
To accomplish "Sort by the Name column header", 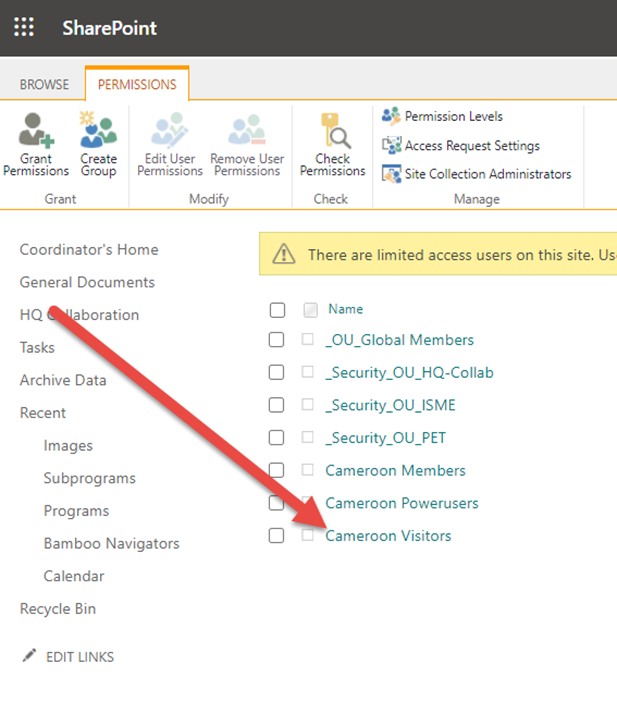I will pos(346,309).
